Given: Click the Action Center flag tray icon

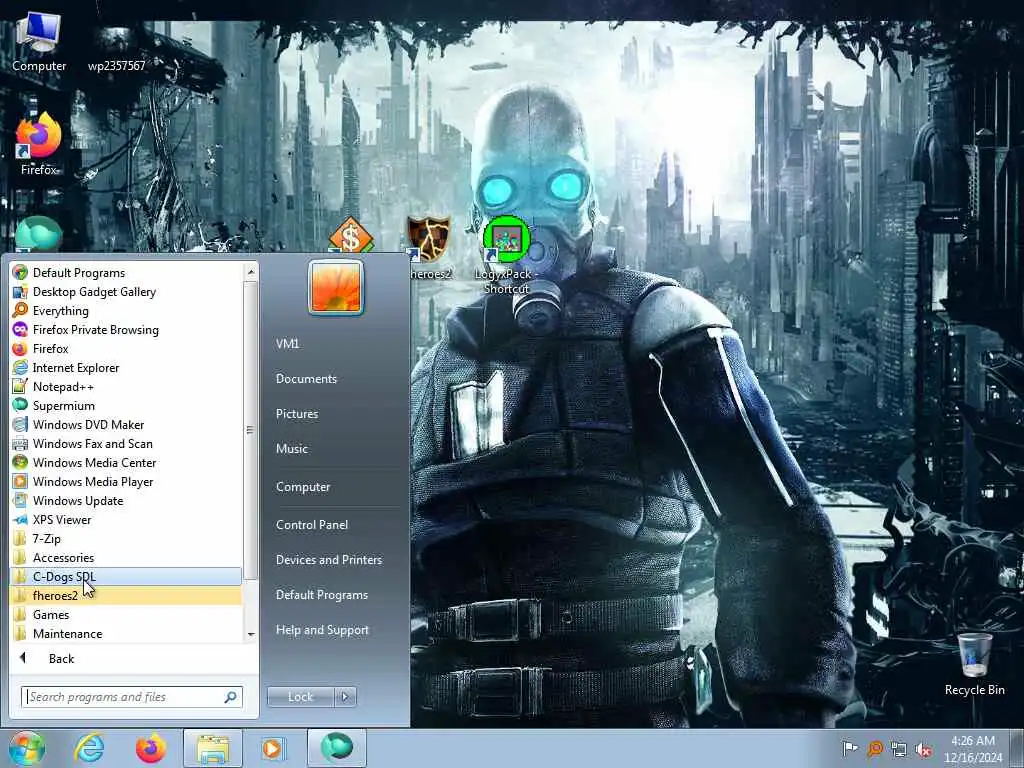Looking at the screenshot, I should (850, 749).
